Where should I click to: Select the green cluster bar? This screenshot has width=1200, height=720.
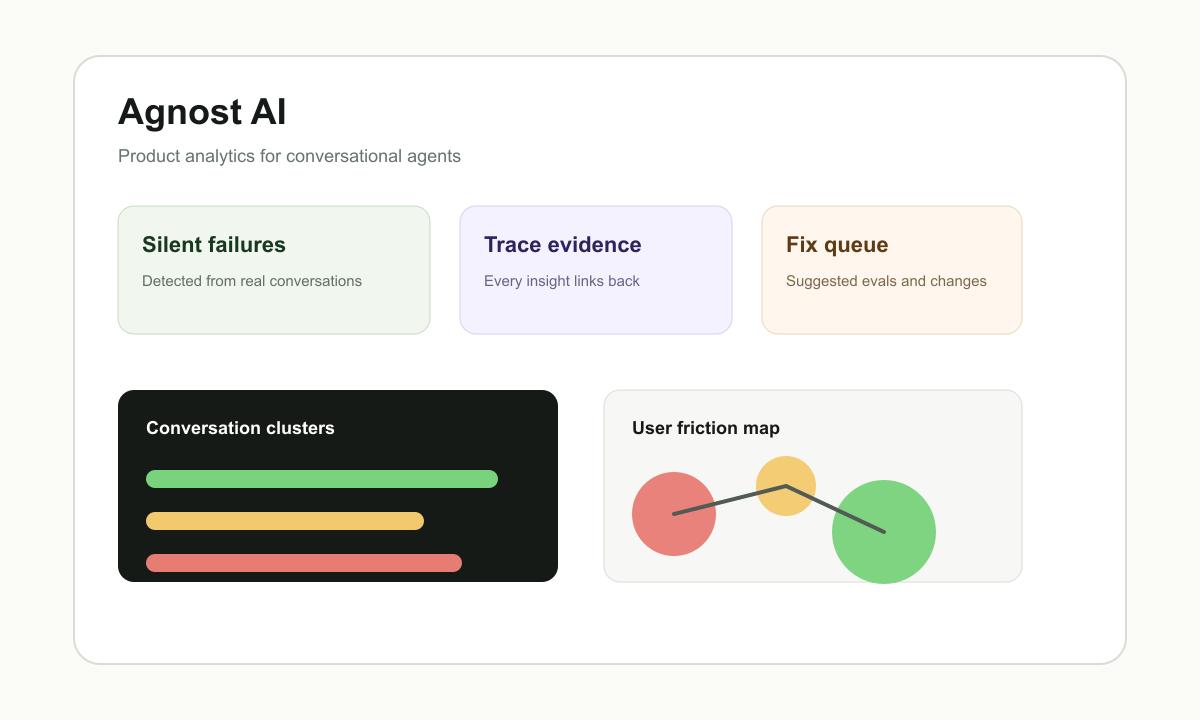coord(322,479)
